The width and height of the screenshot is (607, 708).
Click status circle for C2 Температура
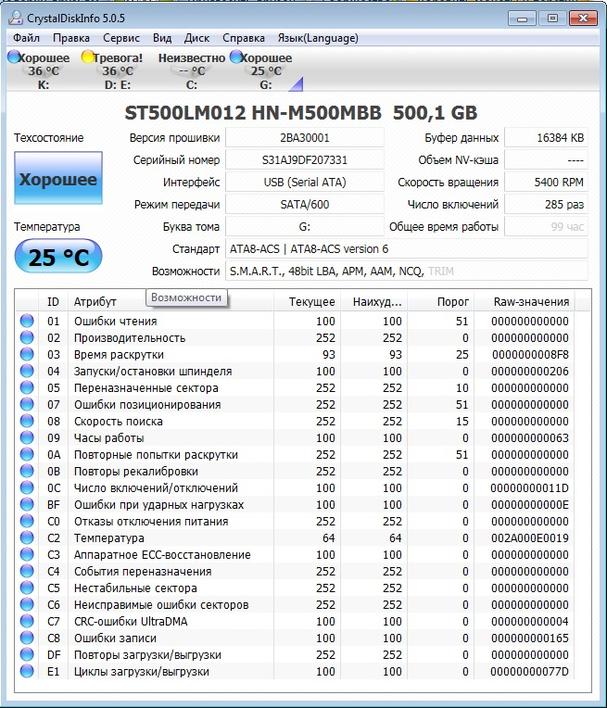click(27, 538)
